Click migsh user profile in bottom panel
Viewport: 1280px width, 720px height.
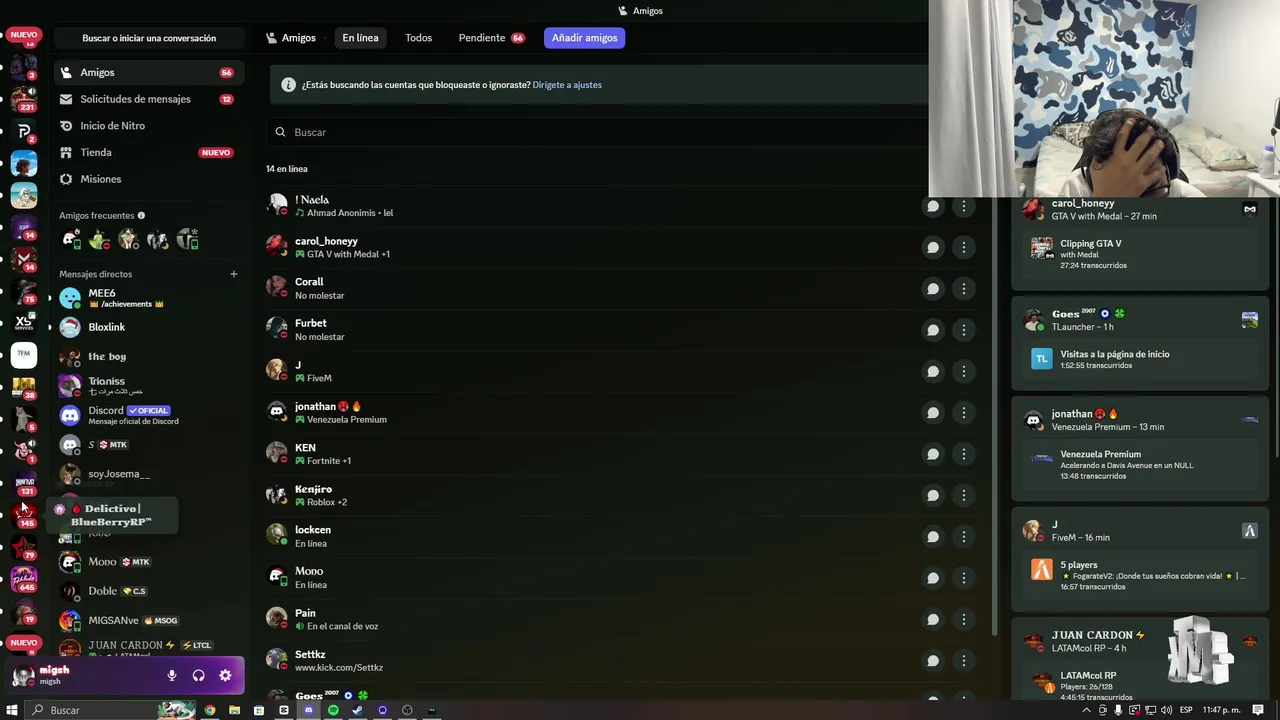click(84, 675)
